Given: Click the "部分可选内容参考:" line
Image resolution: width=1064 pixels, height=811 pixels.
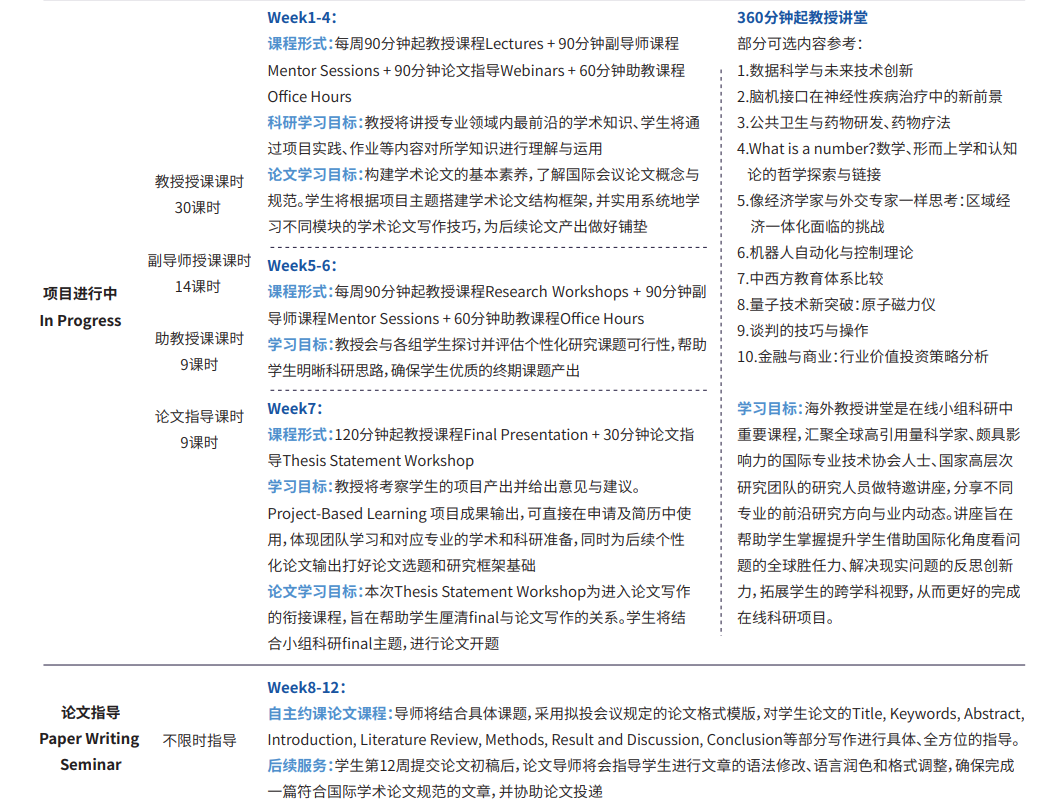Looking at the screenshot, I should (799, 43).
